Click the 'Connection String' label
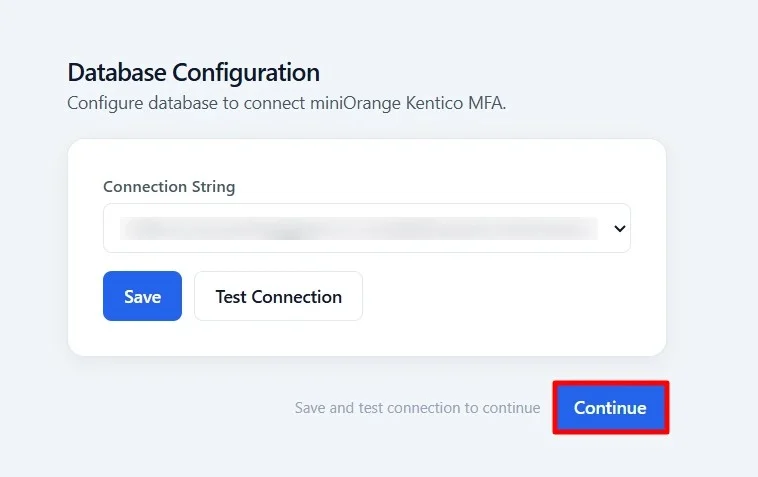 [x=169, y=187]
